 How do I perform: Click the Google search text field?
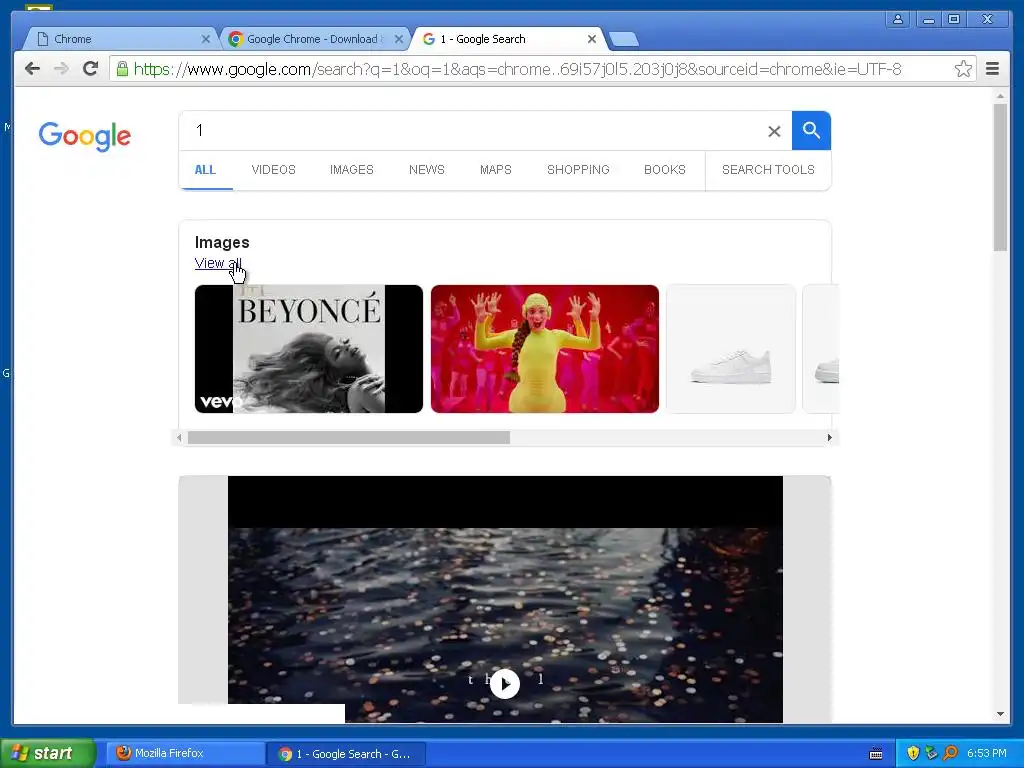(477, 131)
